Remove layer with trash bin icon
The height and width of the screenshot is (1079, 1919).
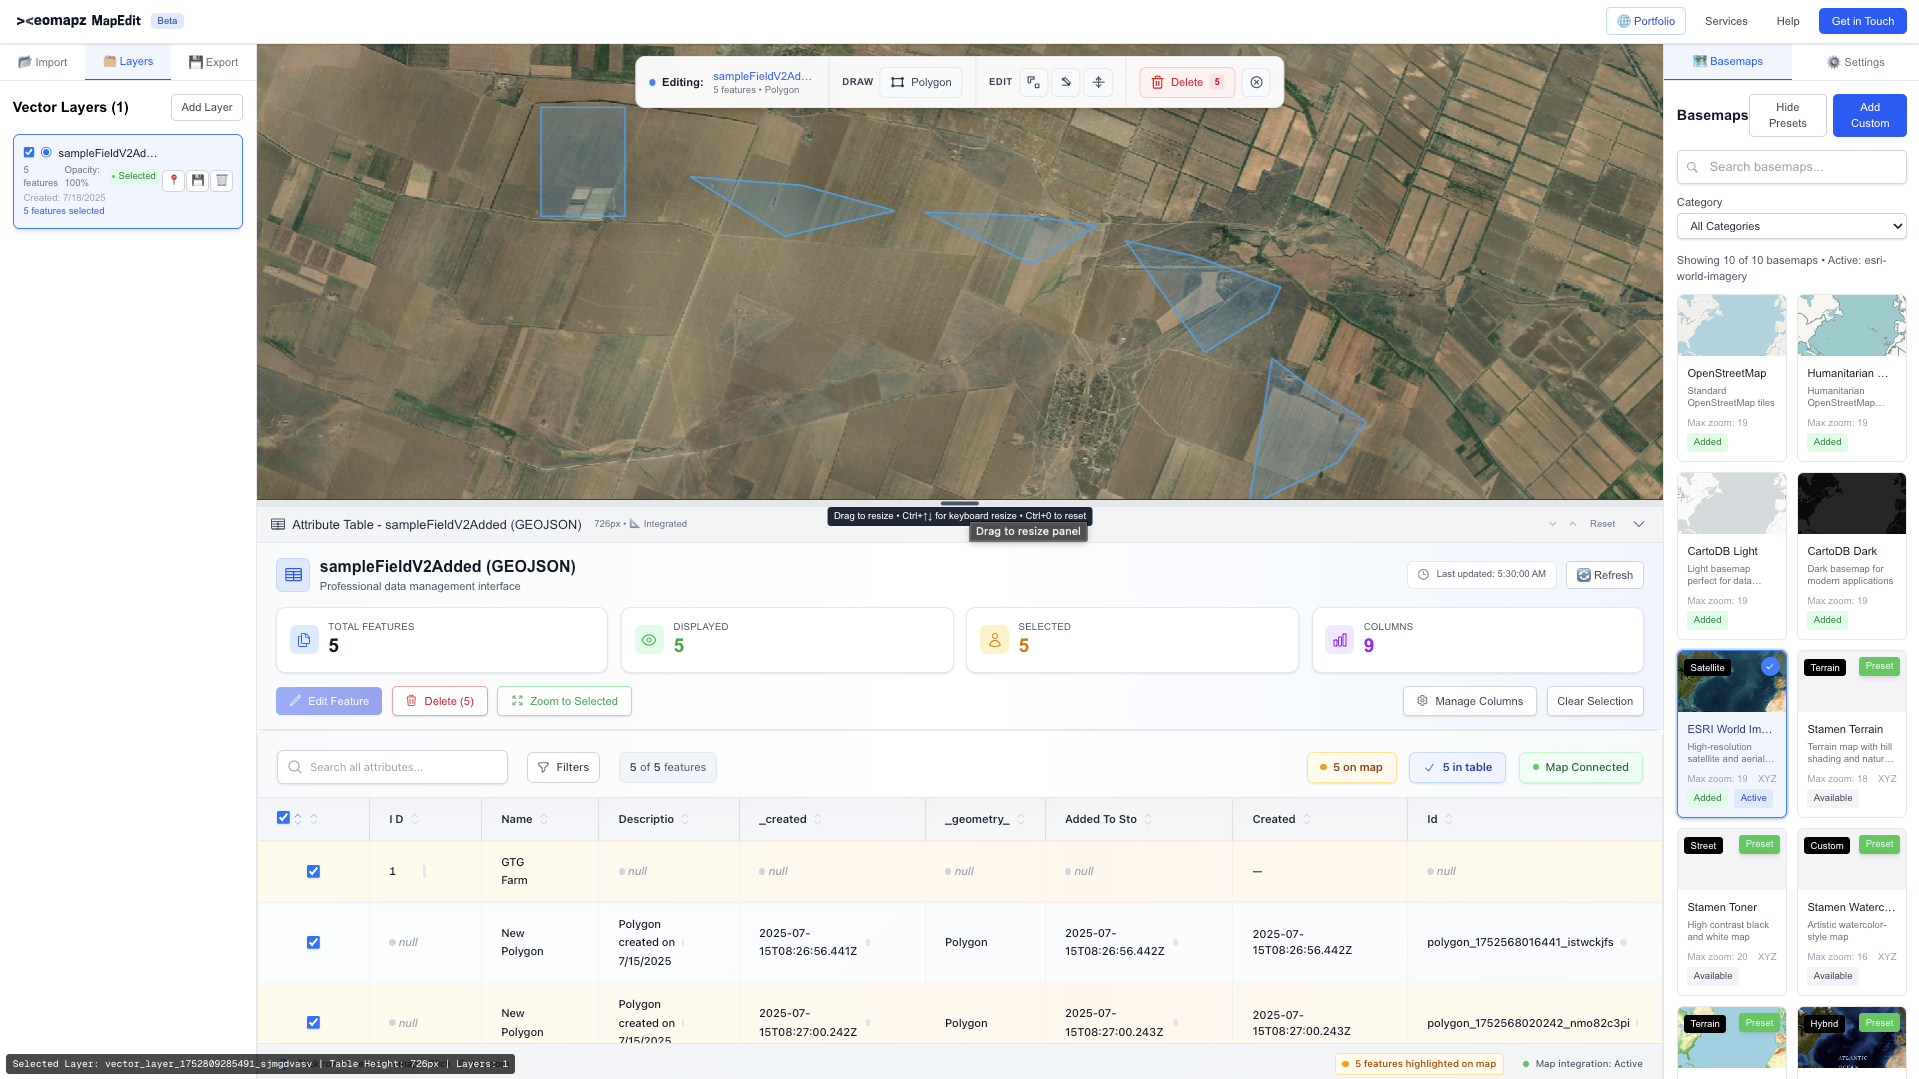click(222, 180)
